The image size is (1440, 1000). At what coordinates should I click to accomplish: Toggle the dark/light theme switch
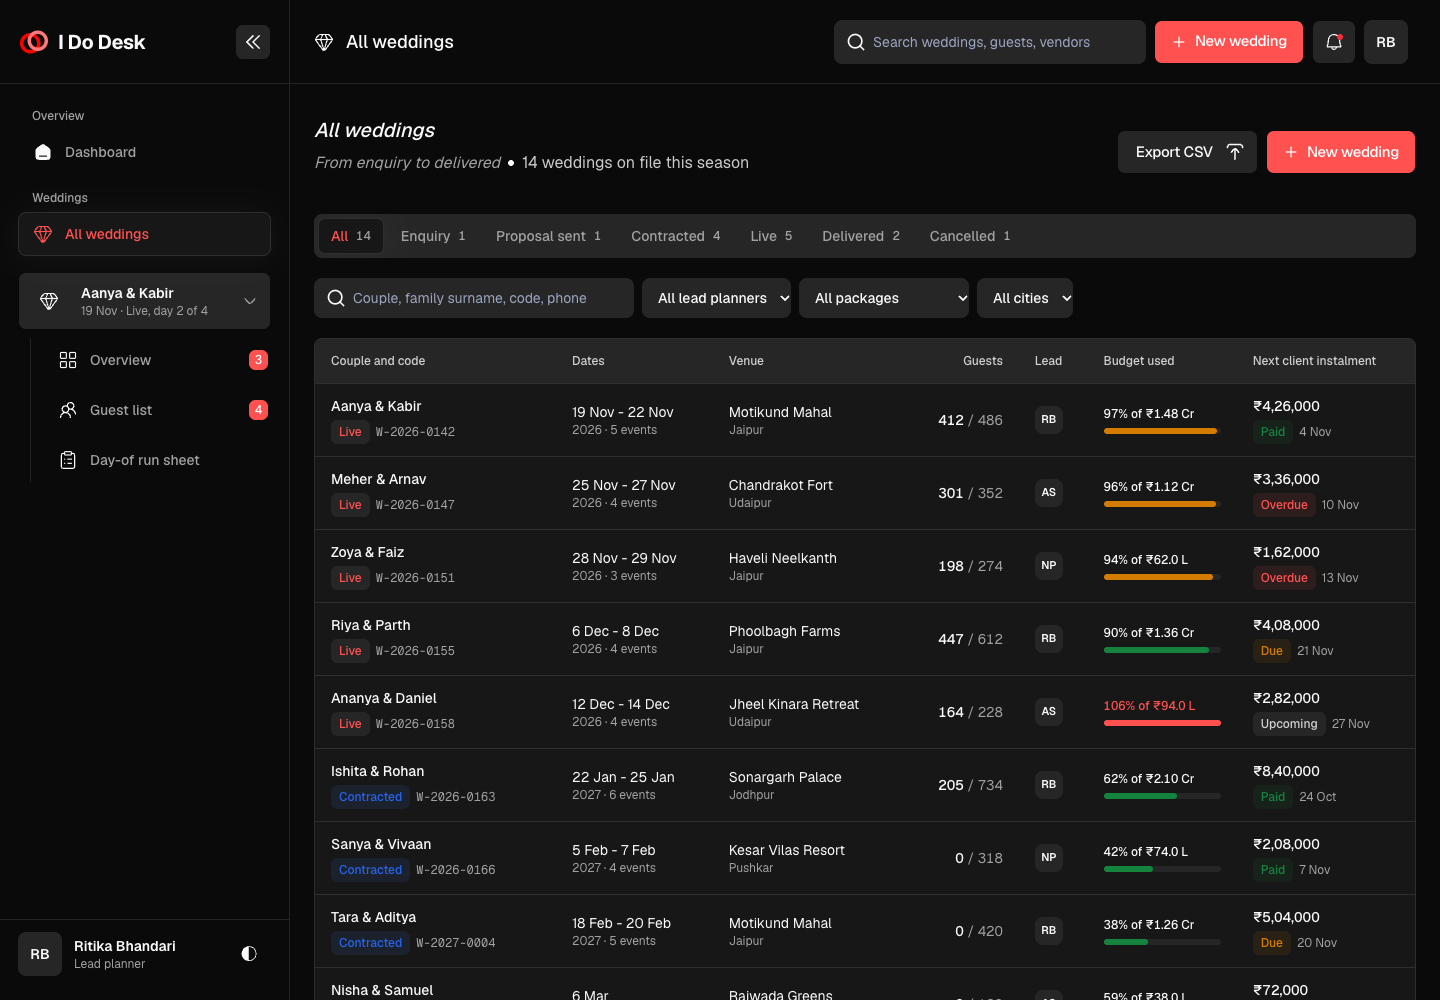tap(249, 954)
